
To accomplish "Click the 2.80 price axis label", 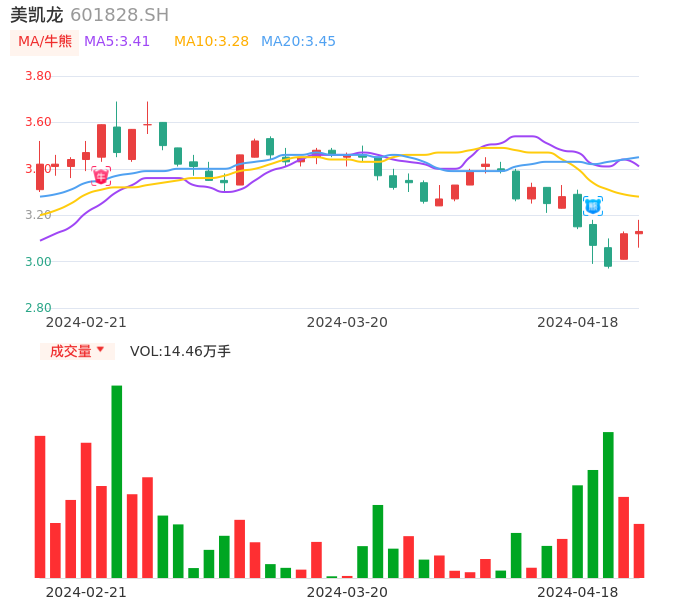I will pyautogui.click(x=38, y=308).
